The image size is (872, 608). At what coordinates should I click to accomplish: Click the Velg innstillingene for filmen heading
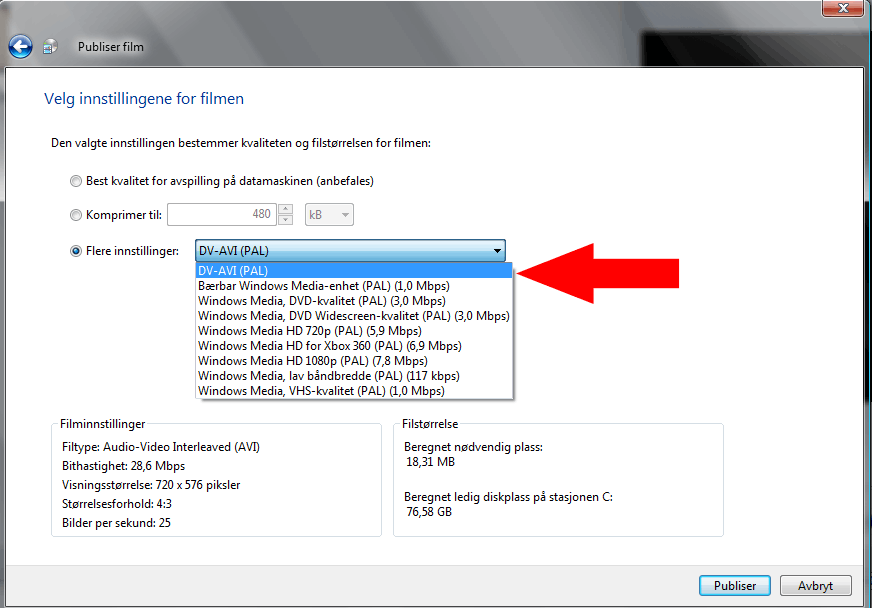tap(144, 99)
